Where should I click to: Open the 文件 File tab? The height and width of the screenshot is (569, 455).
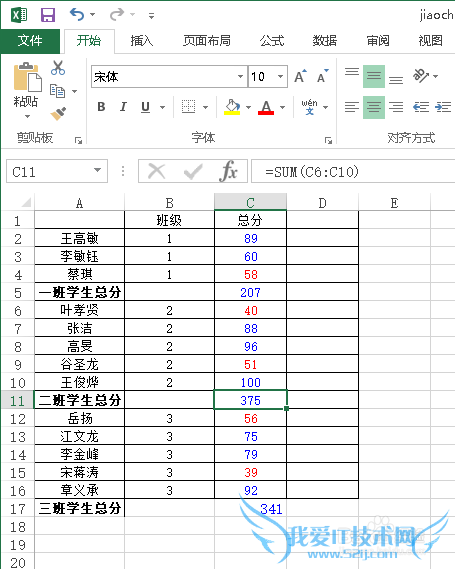tap(30, 41)
